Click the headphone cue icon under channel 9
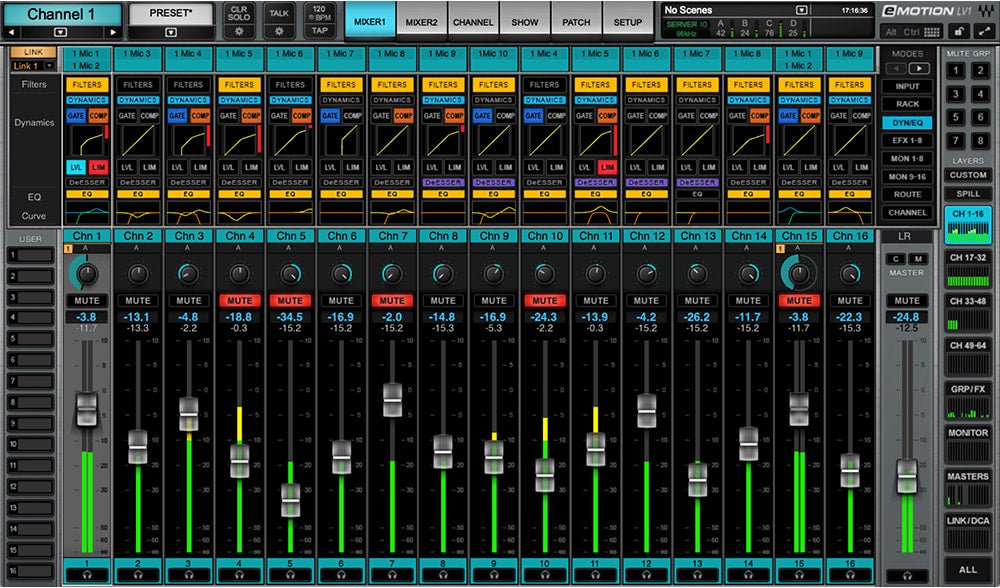Screen dimensions: 1000x588 (x=494, y=575)
